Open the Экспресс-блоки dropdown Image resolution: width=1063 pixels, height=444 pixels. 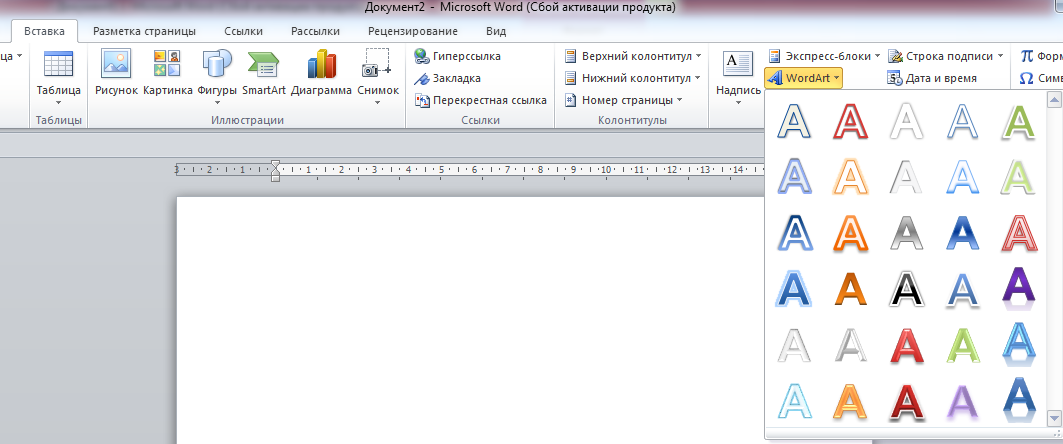[x=824, y=56]
